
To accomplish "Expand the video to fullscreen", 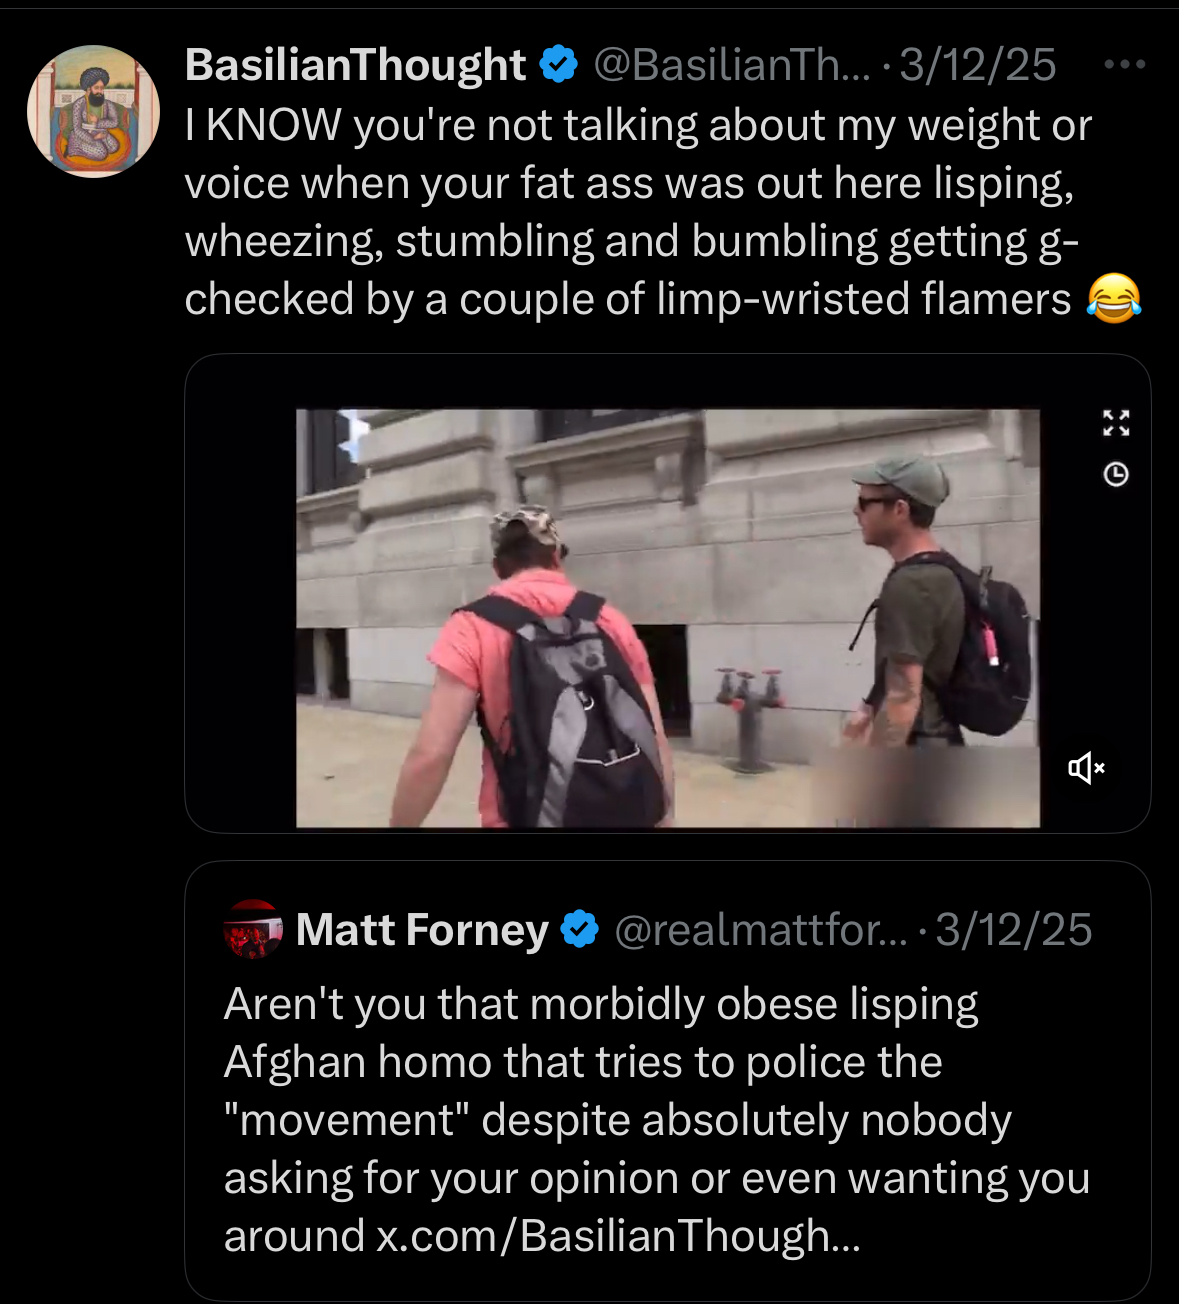I will (1116, 423).
